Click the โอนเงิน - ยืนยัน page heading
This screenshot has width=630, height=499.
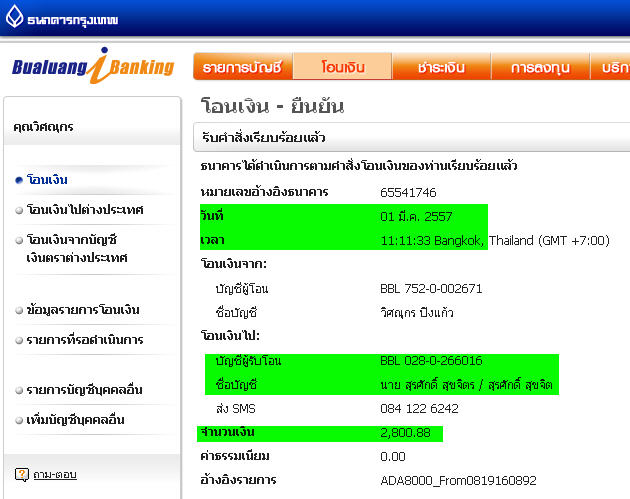(272, 106)
